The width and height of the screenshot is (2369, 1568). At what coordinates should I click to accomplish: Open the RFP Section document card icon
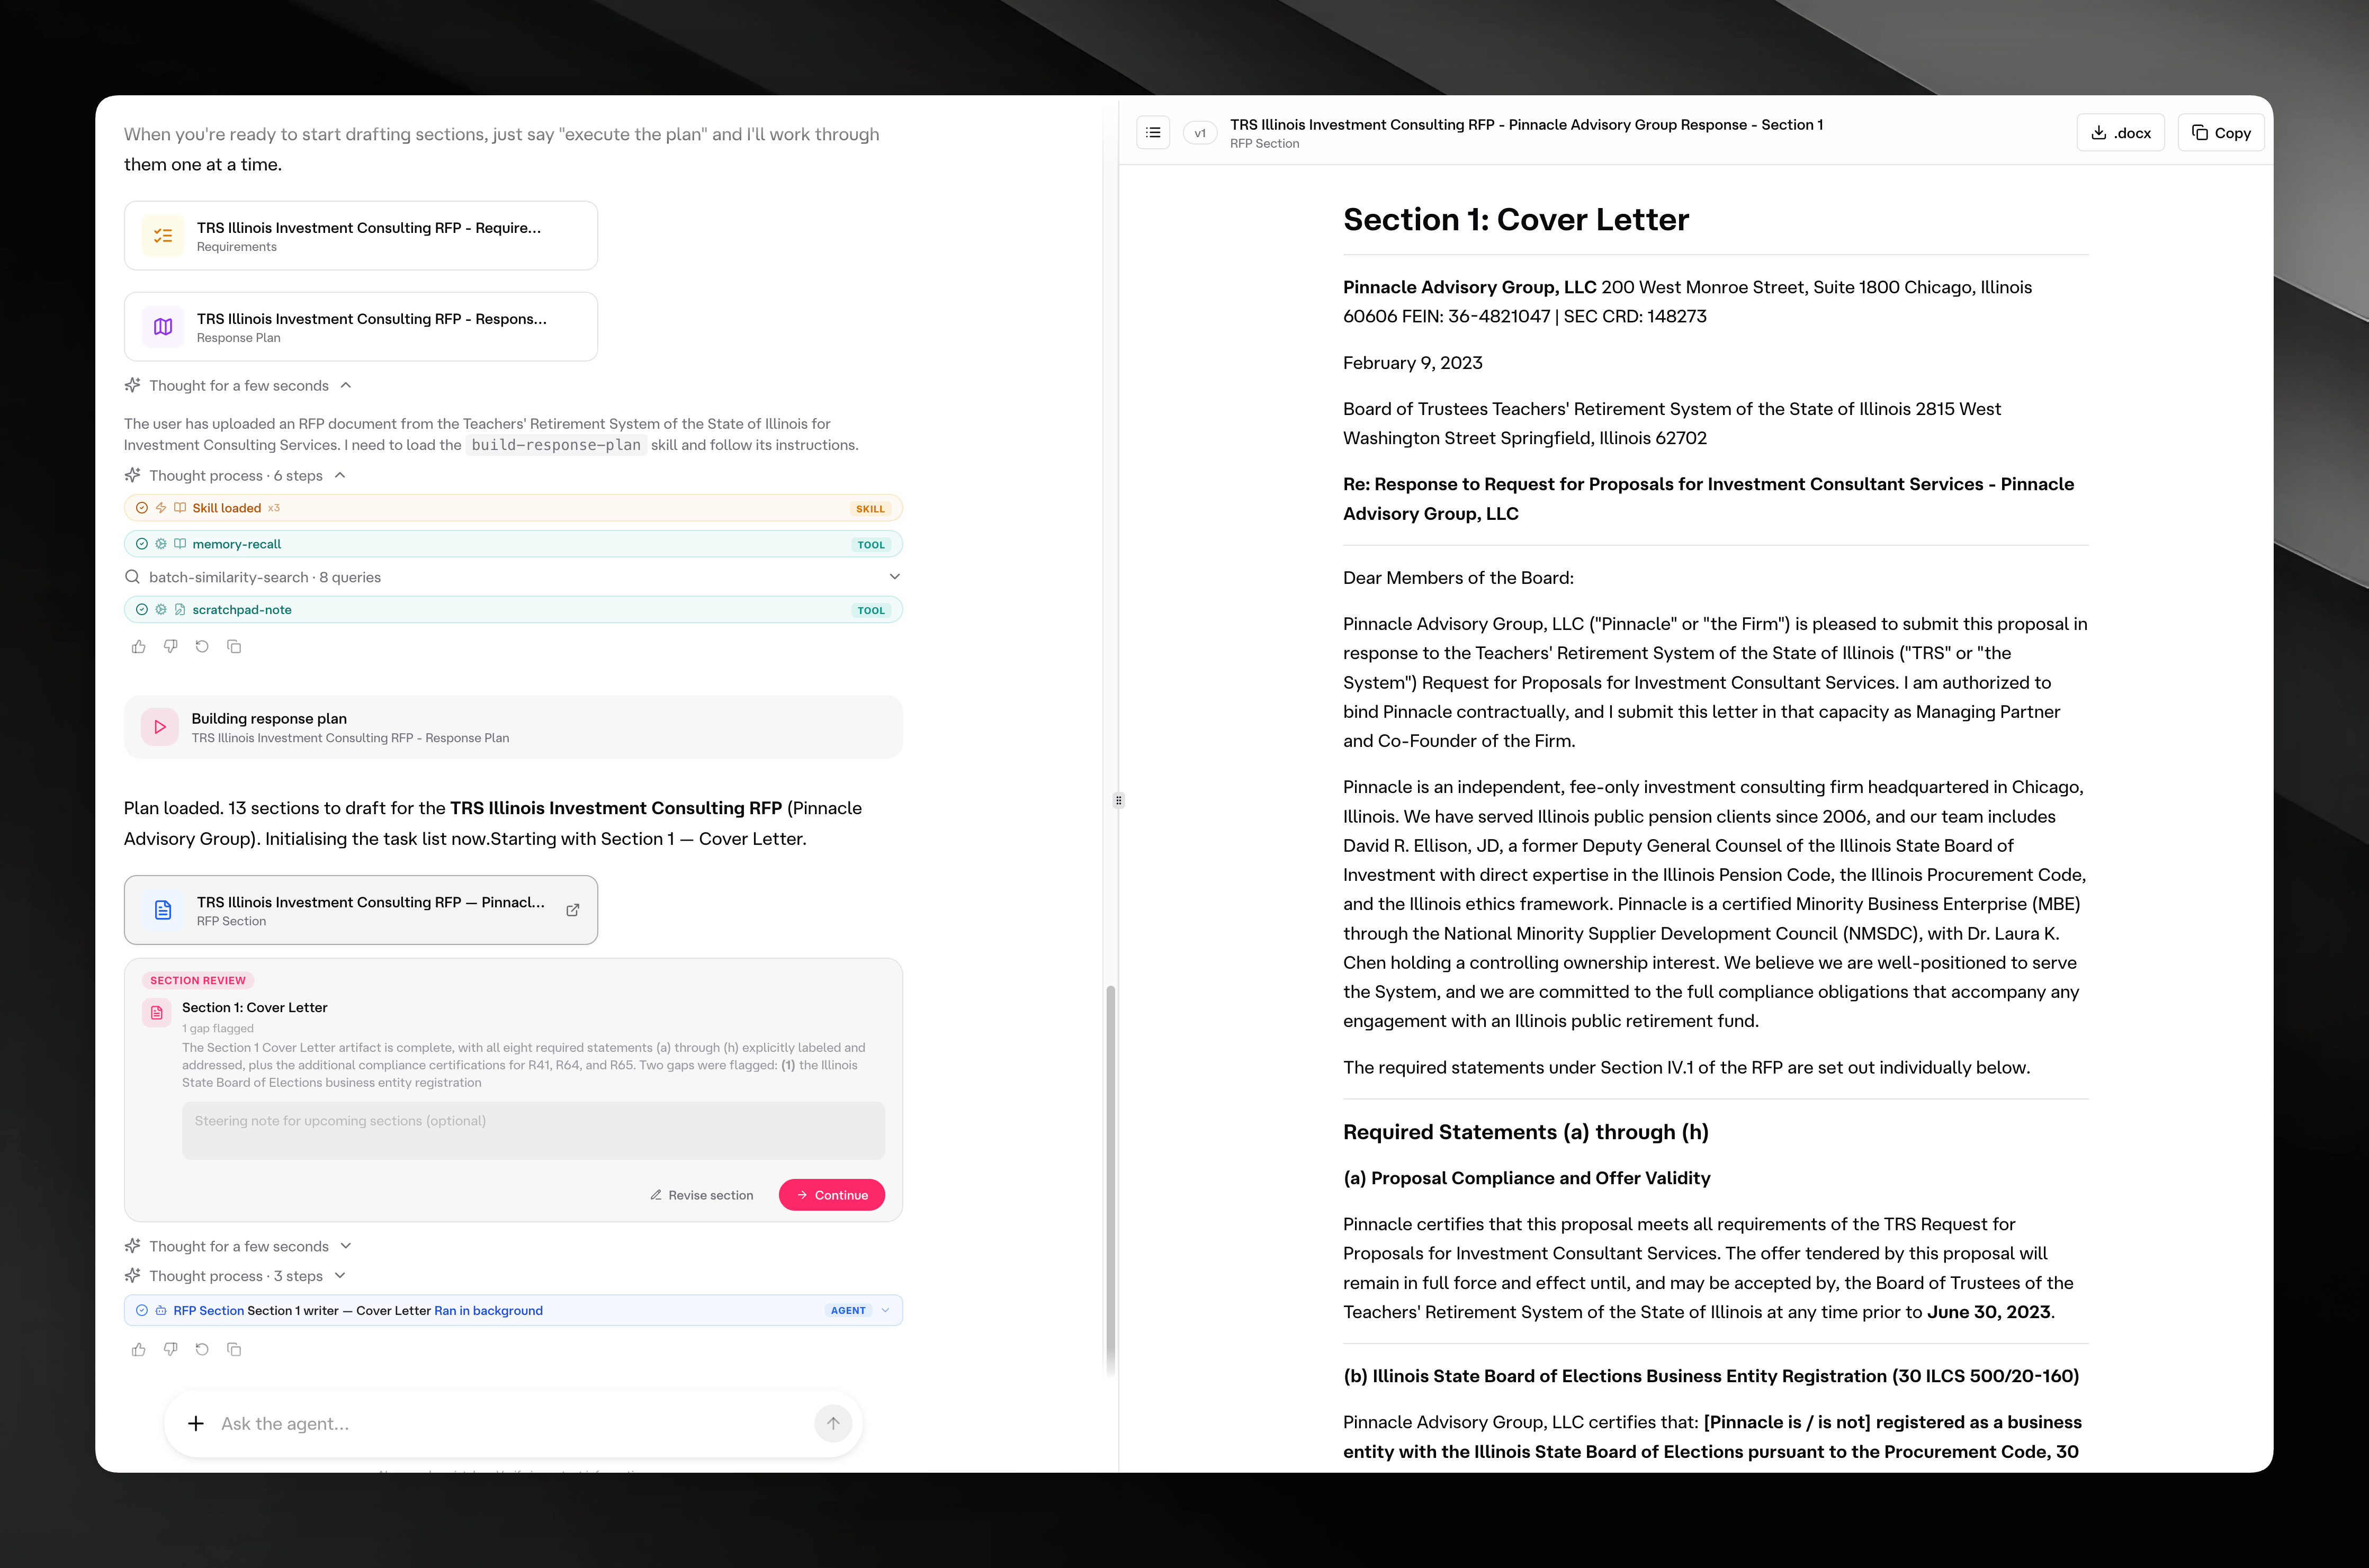[163, 910]
